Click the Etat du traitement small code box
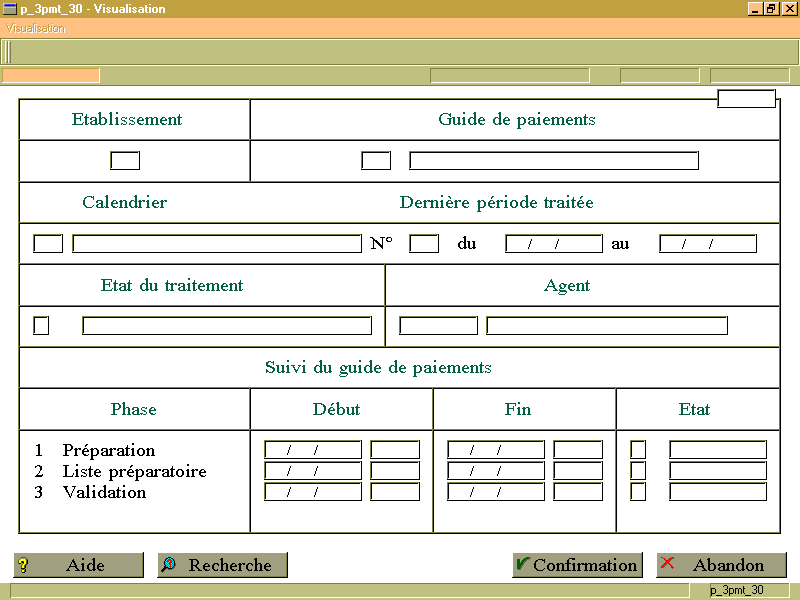800x600 pixels. [x=41, y=326]
